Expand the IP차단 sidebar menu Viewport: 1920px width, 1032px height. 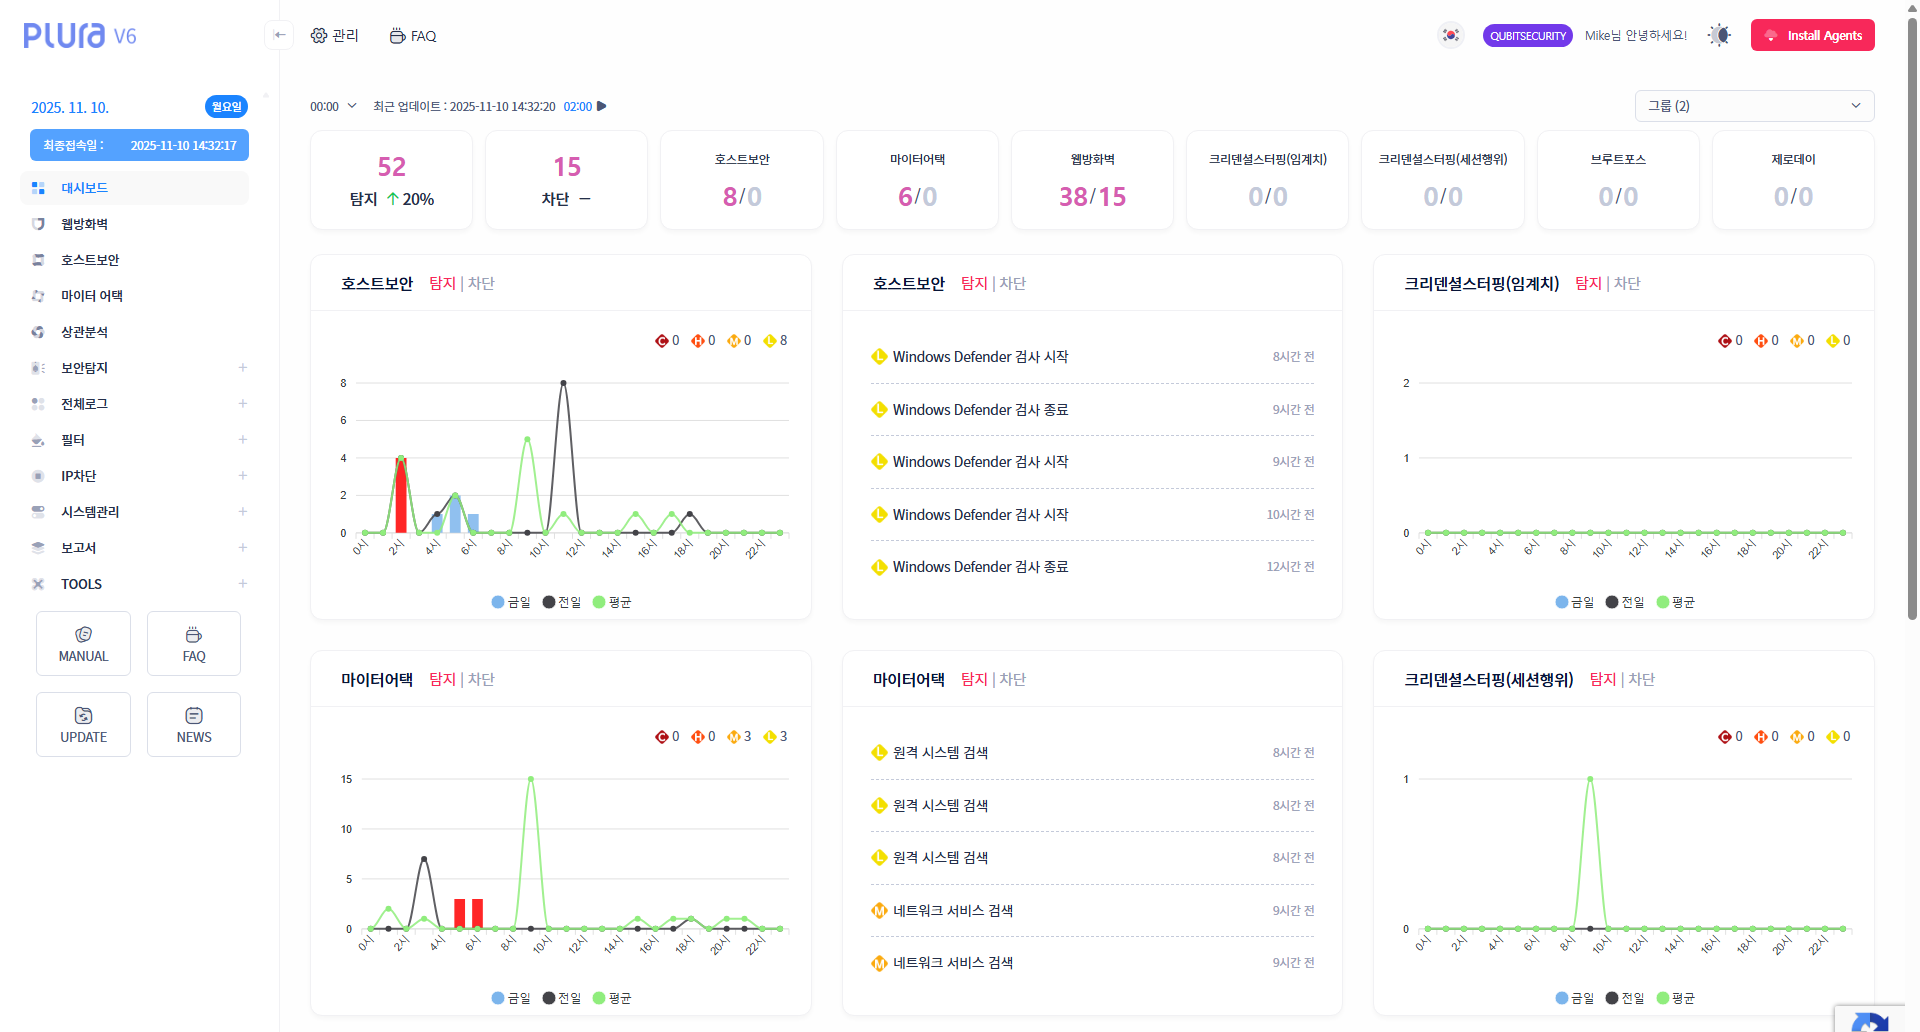(242, 476)
